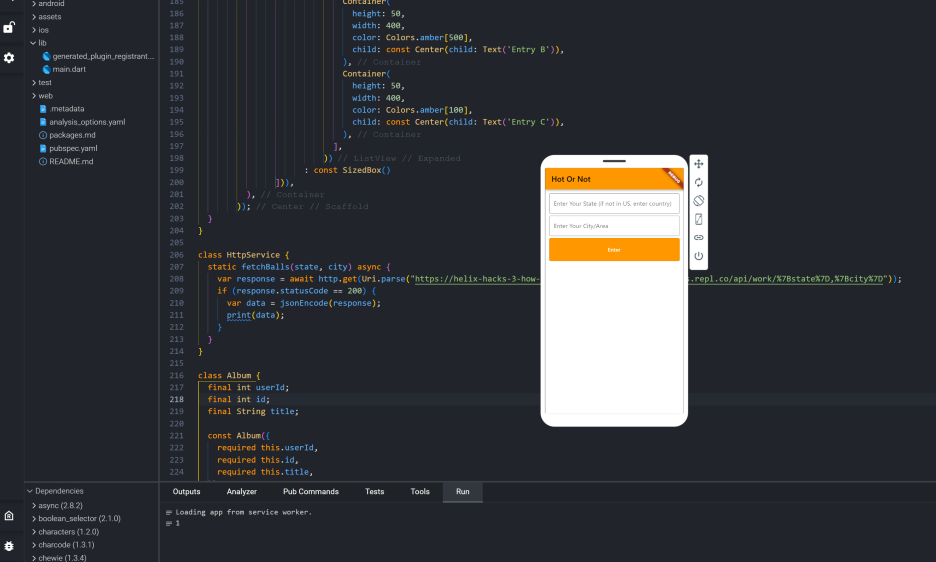Click file icon beside analysis_options.yaml
936x562 pixels.
(x=43, y=122)
